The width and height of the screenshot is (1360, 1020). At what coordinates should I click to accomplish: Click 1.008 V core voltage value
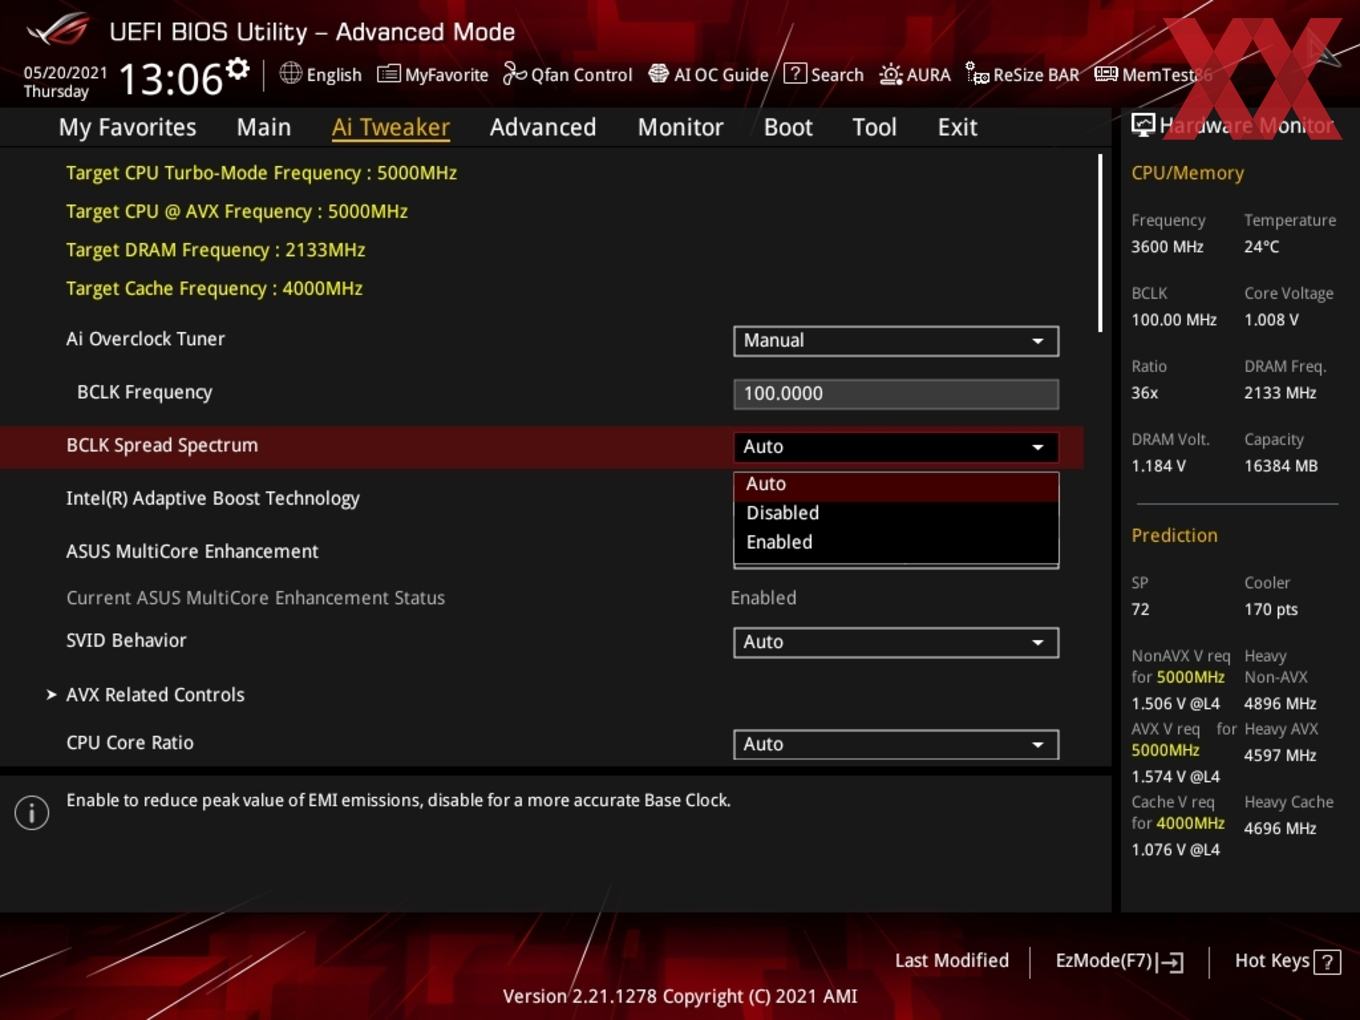(1271, 320)
